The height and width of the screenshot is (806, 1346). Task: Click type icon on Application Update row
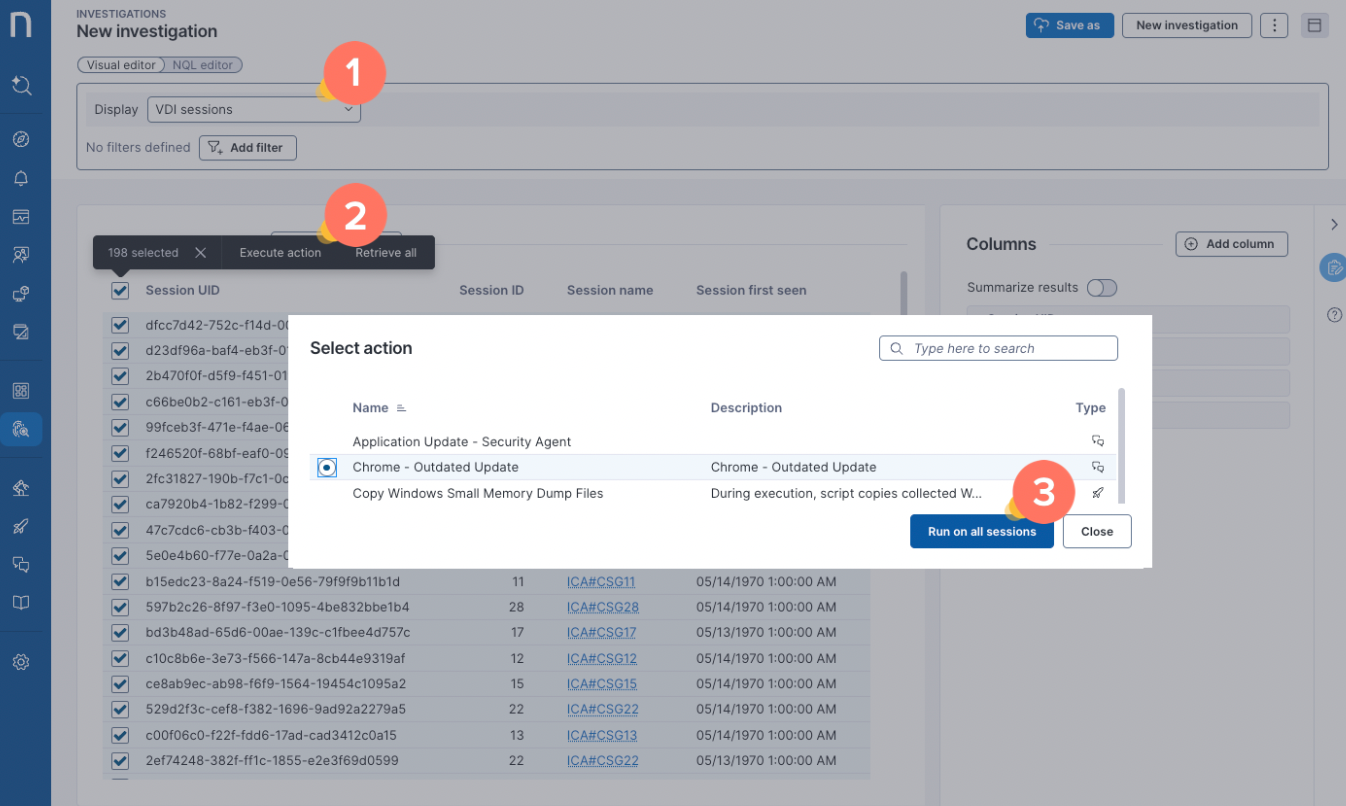click(1097, 441)
